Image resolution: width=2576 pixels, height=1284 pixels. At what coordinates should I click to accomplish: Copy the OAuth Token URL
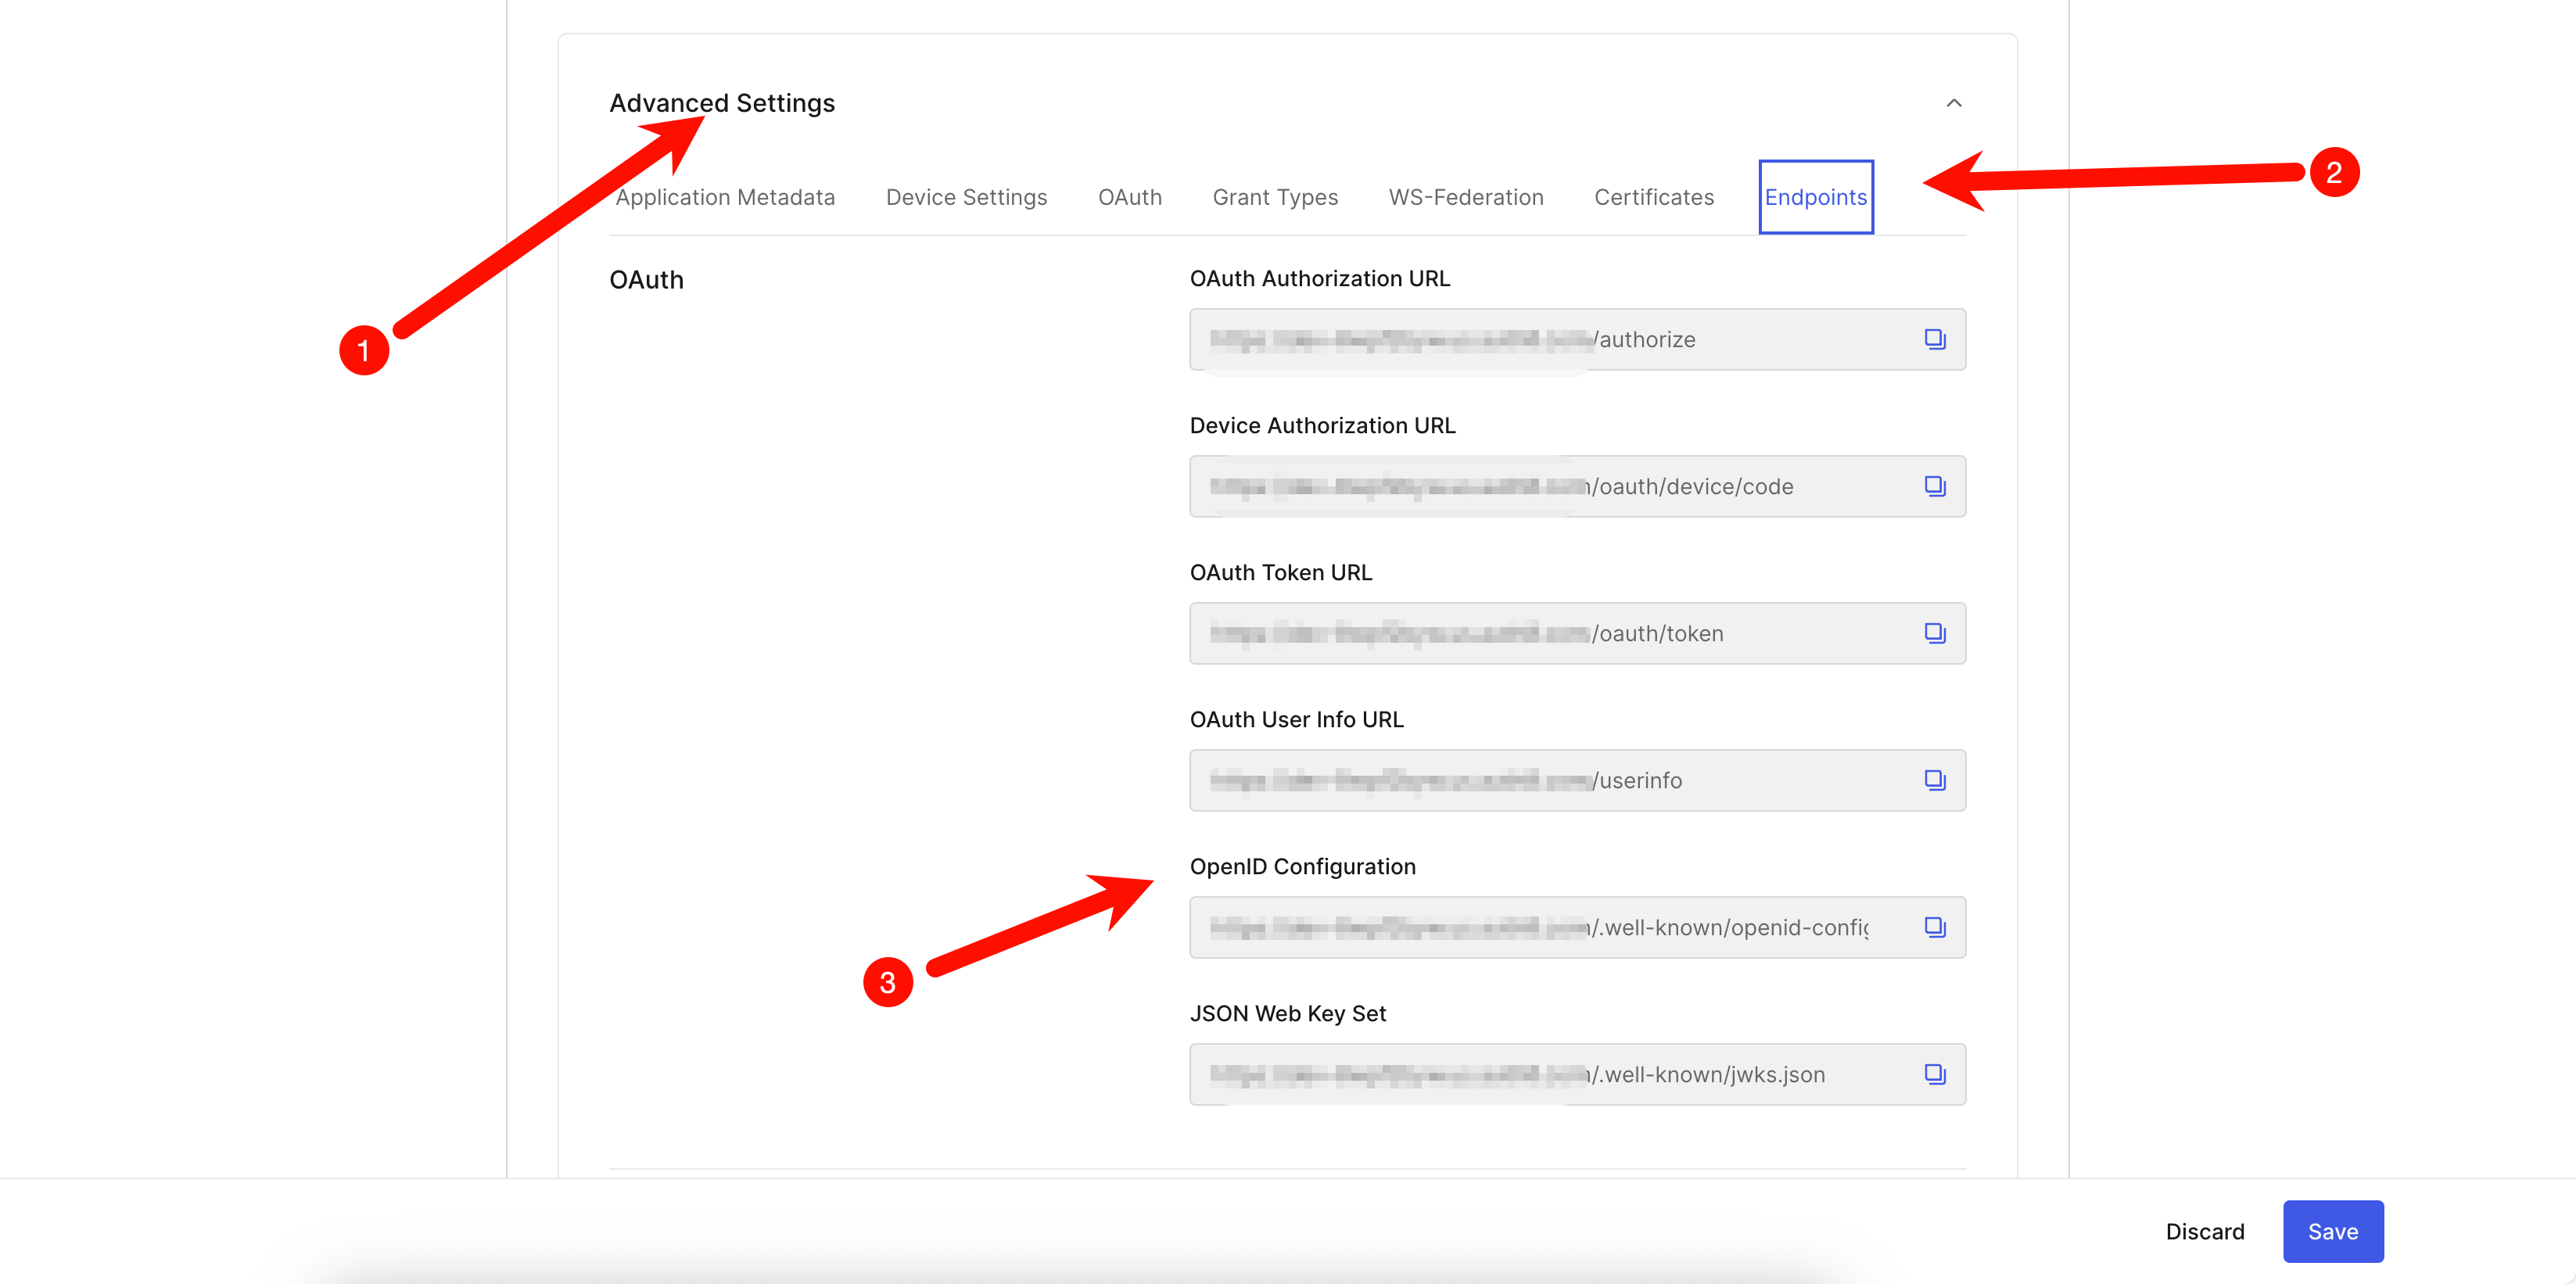tap(1934, 633)
